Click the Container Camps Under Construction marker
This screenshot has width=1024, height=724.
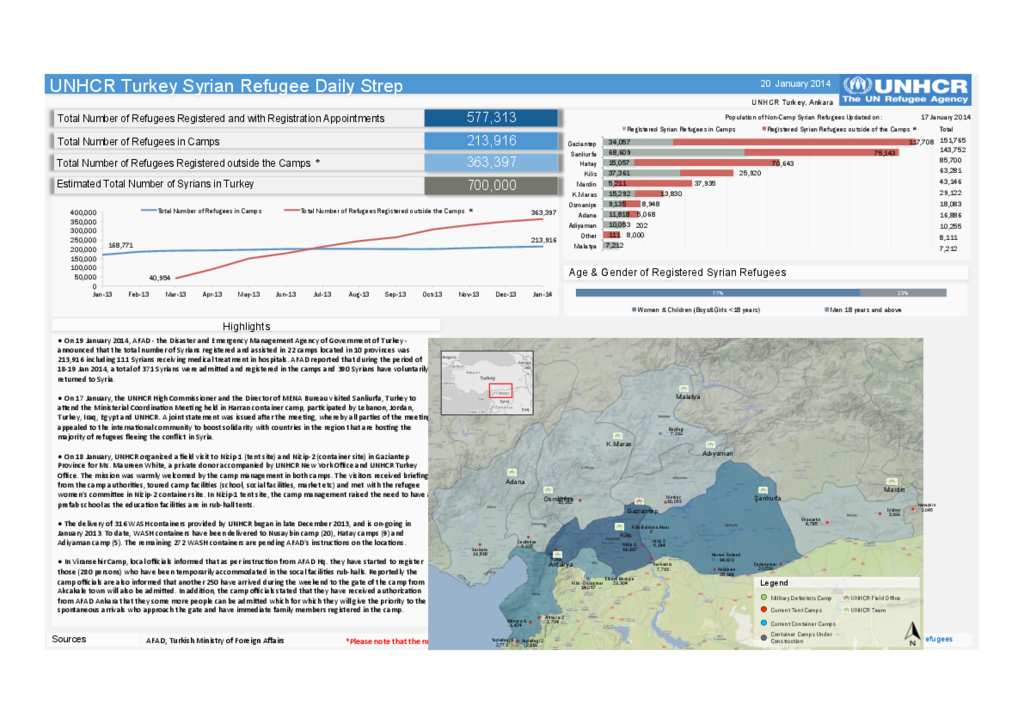764,637
